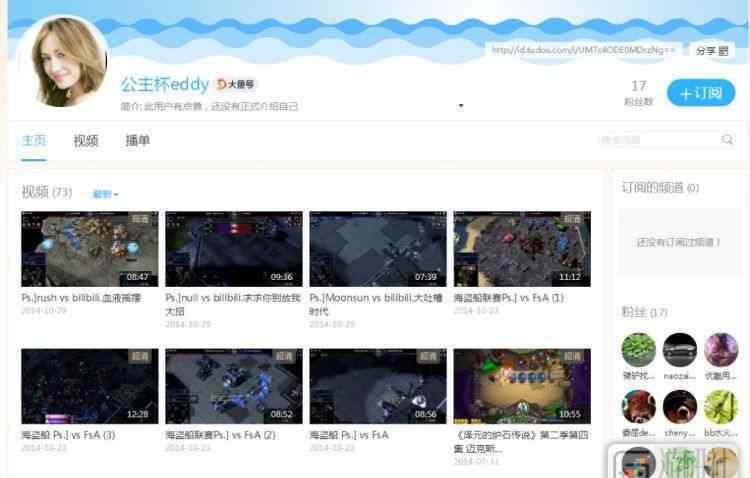Image resolution: width=750 pixels, height=478 pixels.
Task: Open the 最新 sort dropdown
Action: [x=105, y=194]
